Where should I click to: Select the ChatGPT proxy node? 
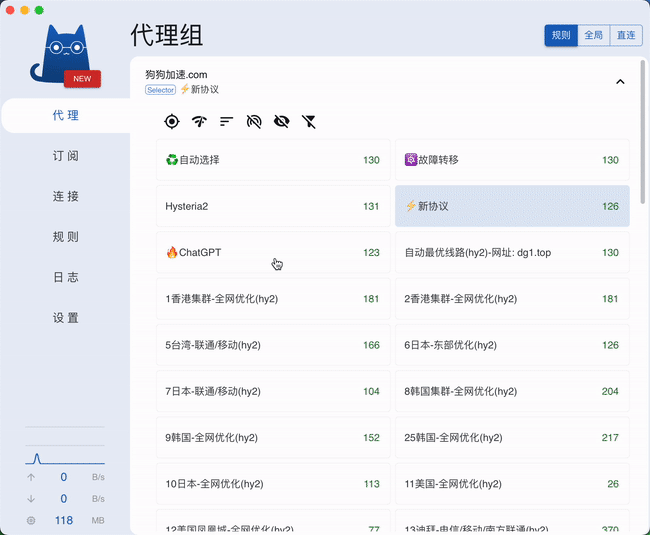point(273,253)
